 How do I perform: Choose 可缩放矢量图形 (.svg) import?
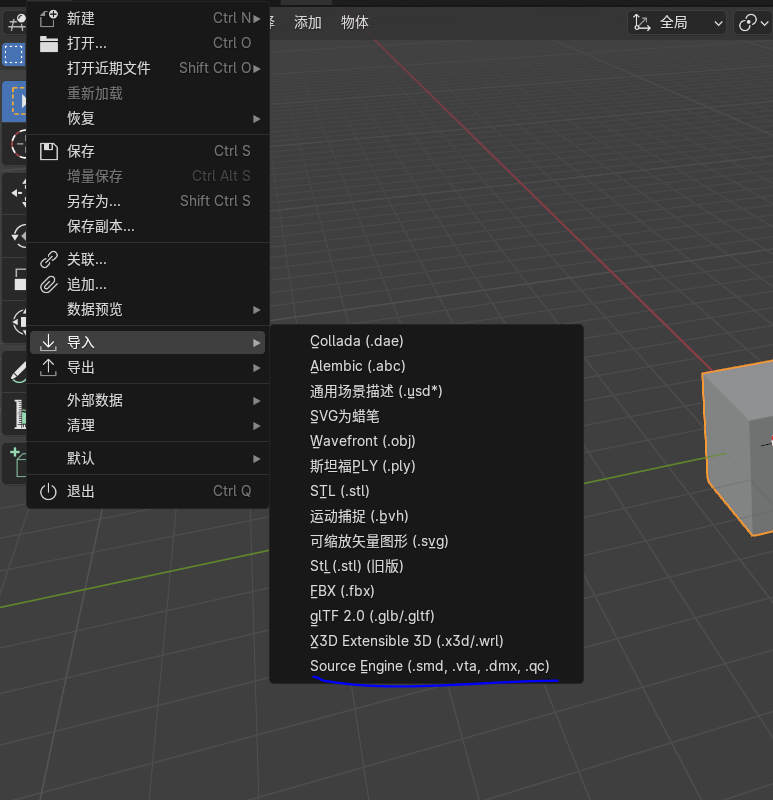427,541
